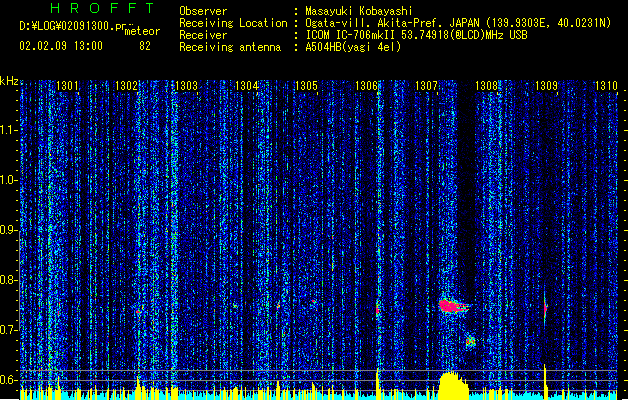629x400 pixels.
Task: Click the 1308 time marker
Action: [486, 86]
